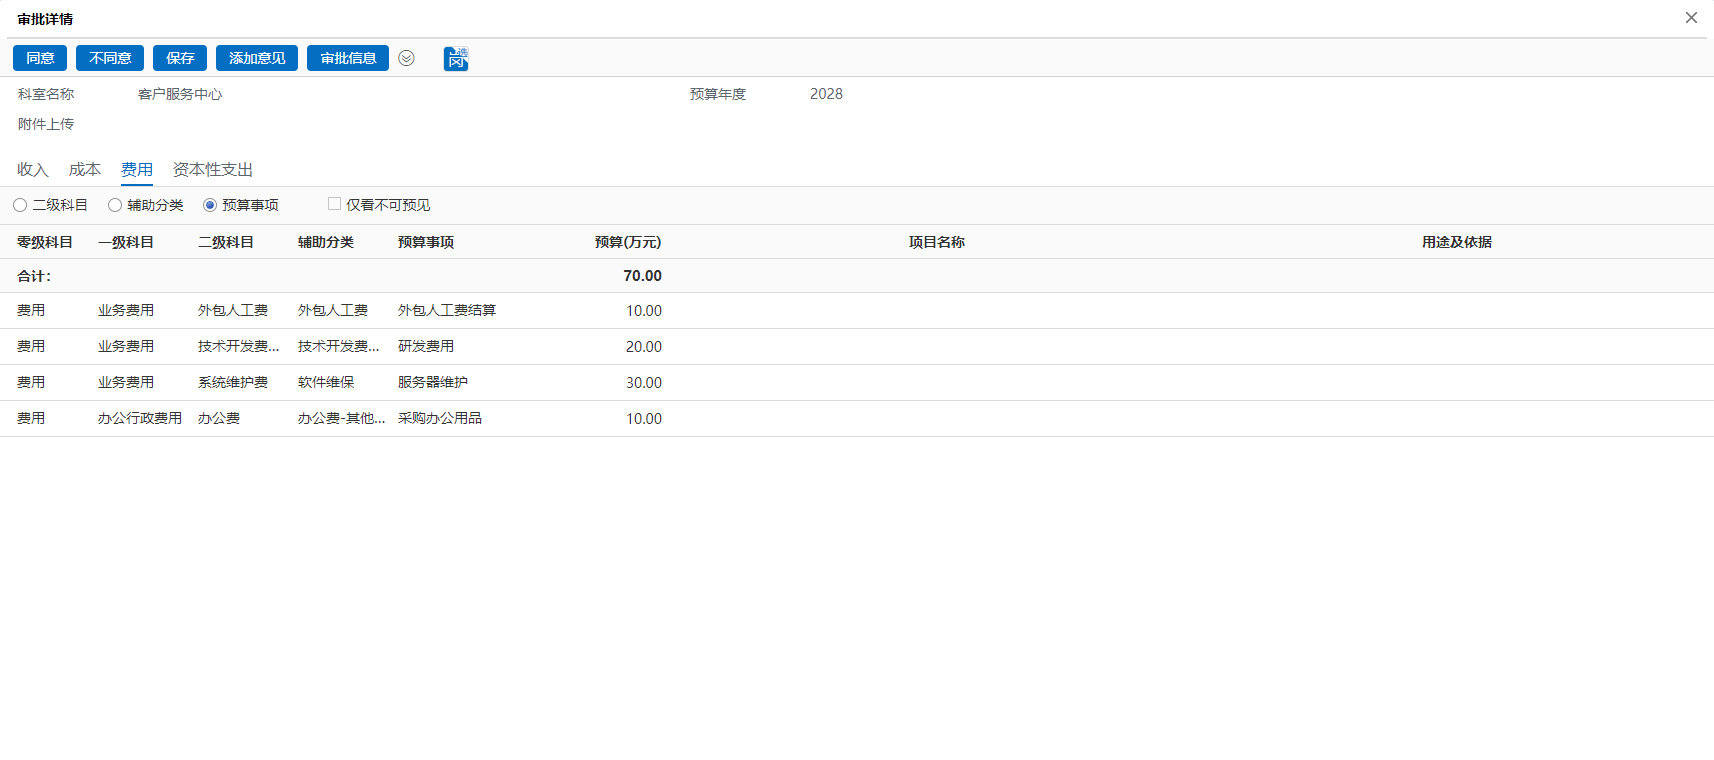Click the blue 岗 position icon in toolbar
The width and height of the screenshot is (1714, 760).
pos(456,59)
